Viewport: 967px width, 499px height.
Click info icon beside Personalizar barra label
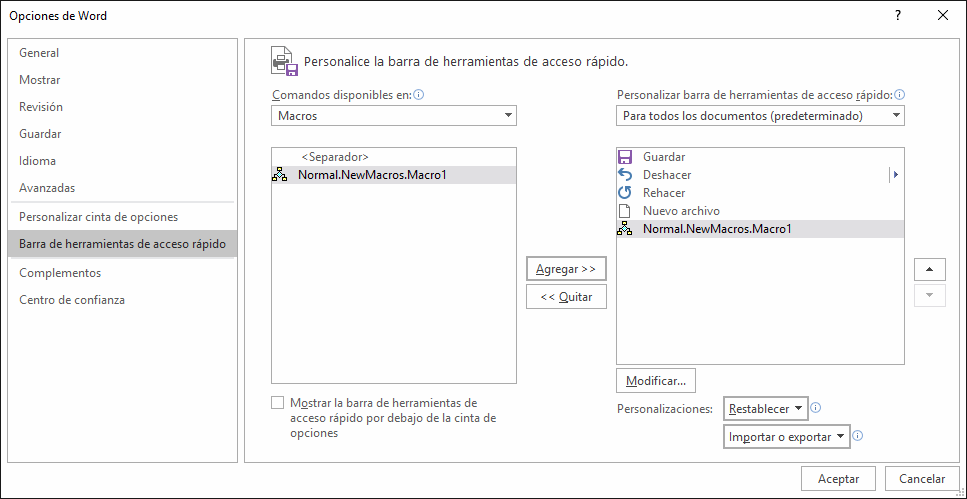point(899,96)
